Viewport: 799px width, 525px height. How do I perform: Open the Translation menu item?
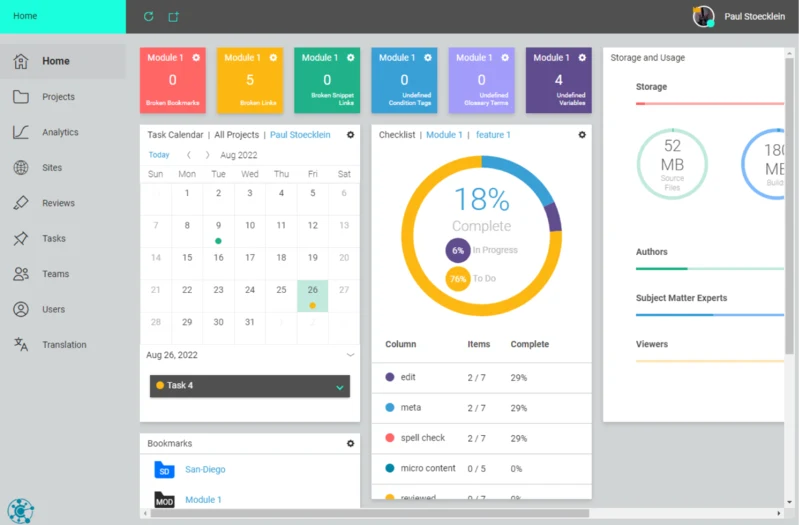[x=63, y=345]
